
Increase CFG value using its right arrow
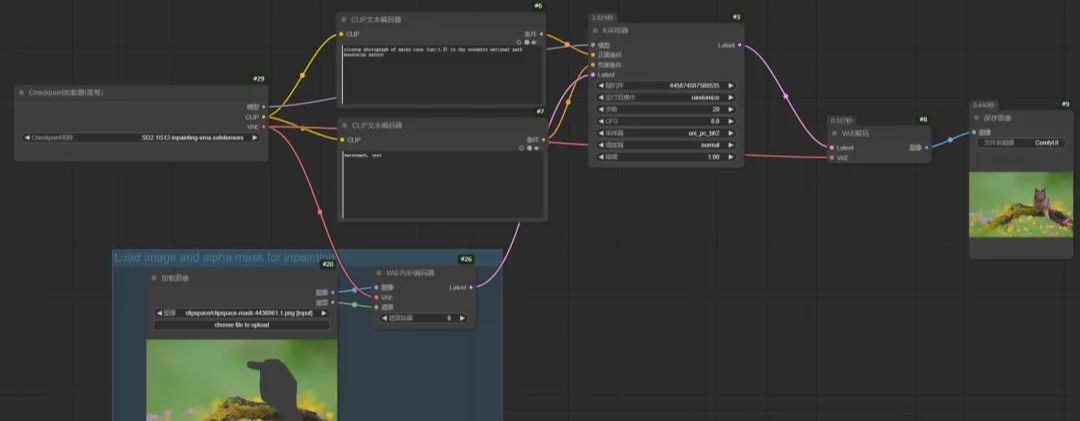[730, 121]
